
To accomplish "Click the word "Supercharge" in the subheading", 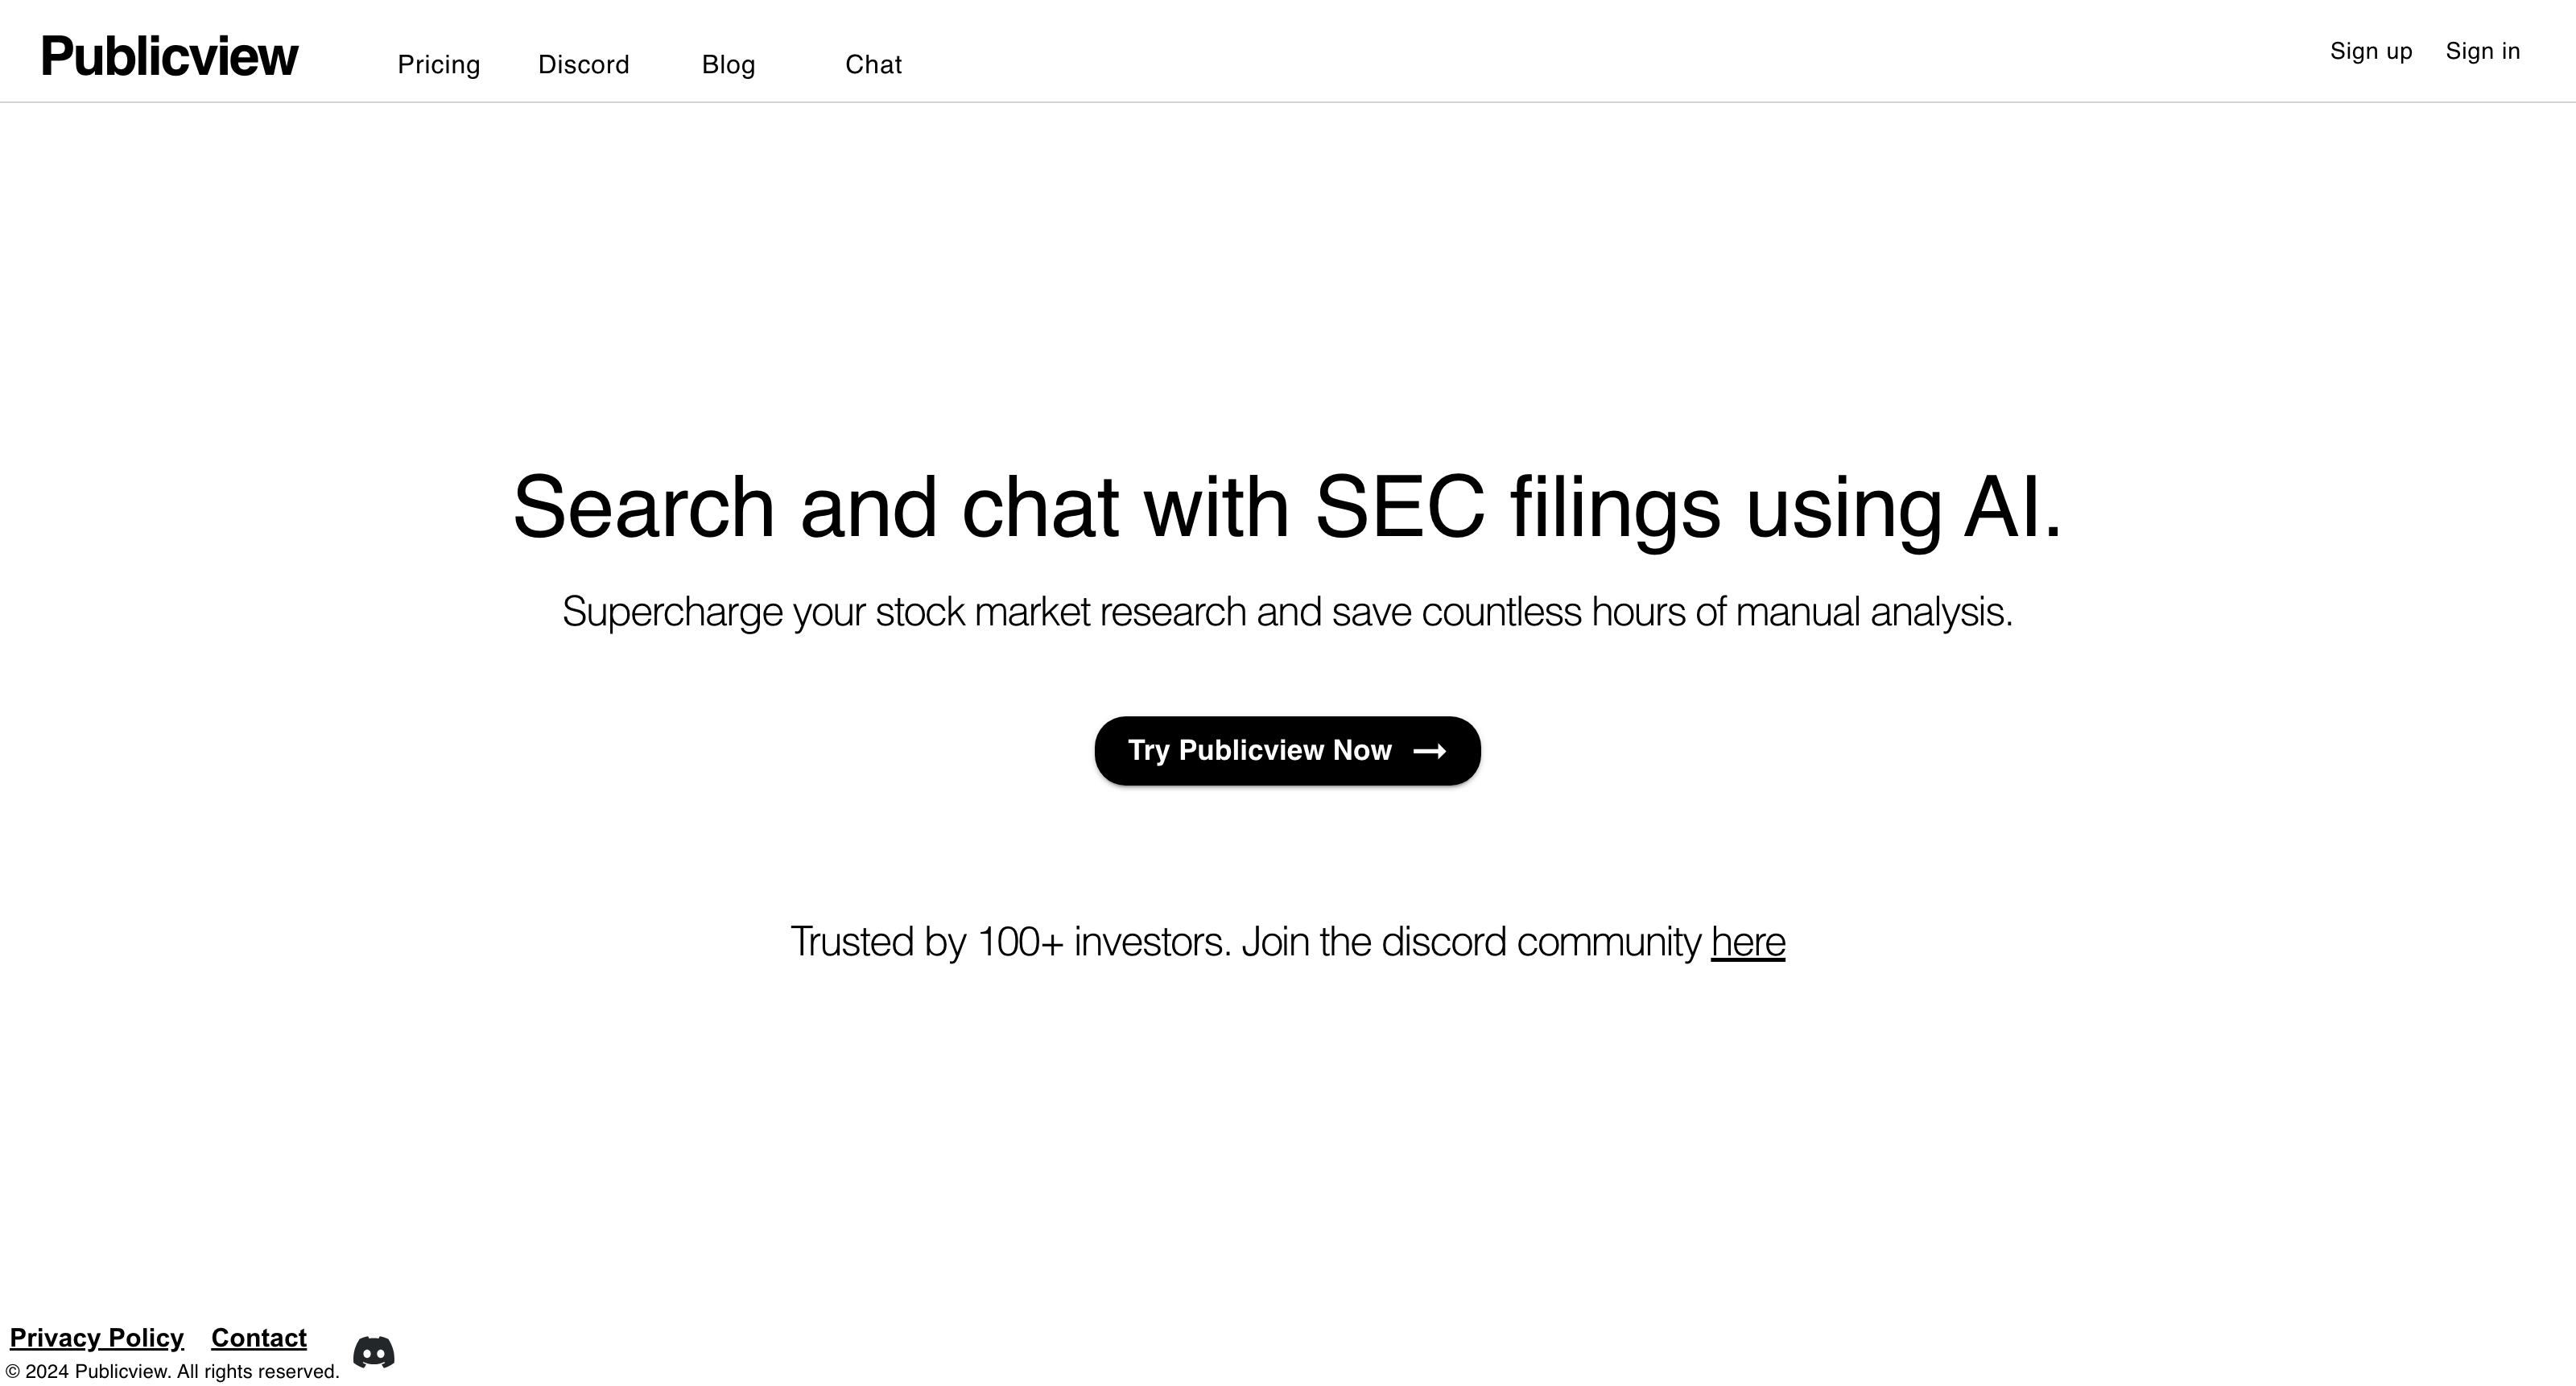I will click(672, 612).
